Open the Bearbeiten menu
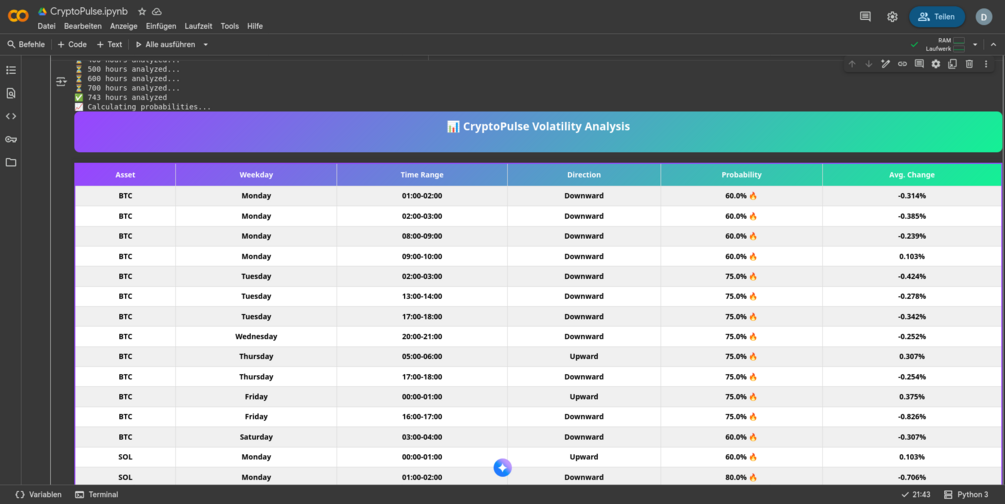 tap(83, 26)
